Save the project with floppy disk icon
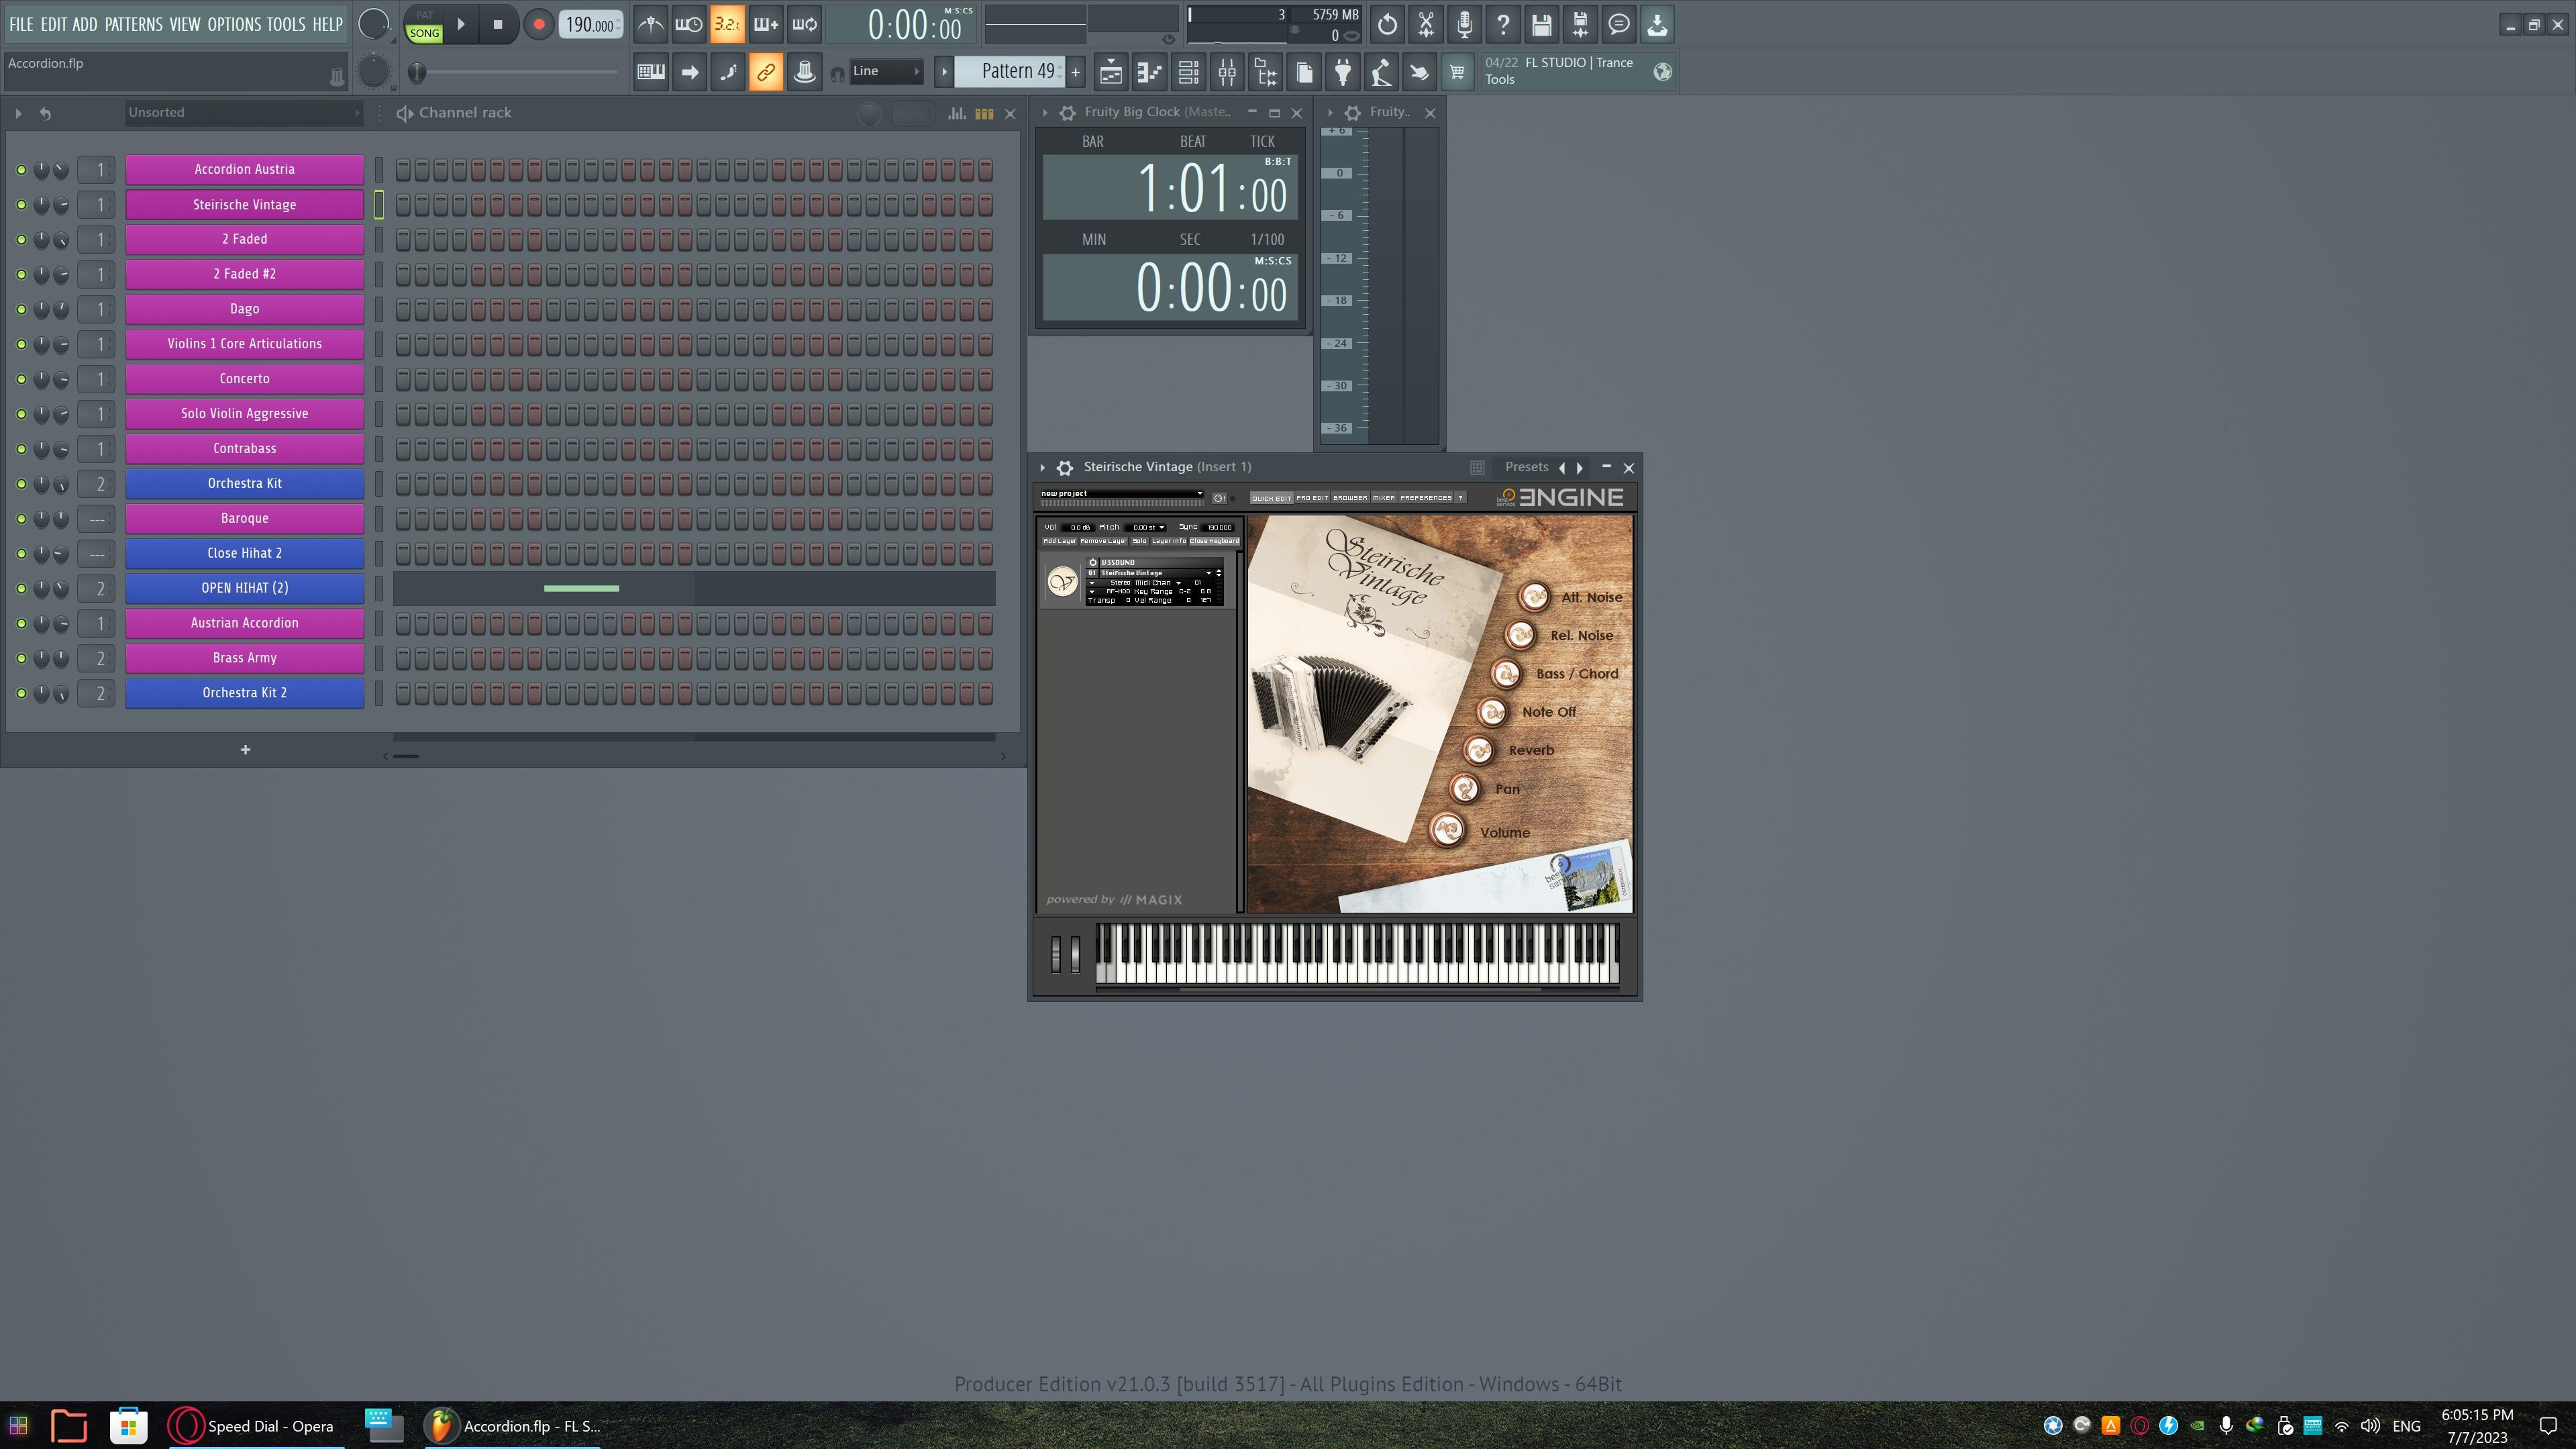The width and height of the screenshot is (2576, 1449). pos(1541,24)
